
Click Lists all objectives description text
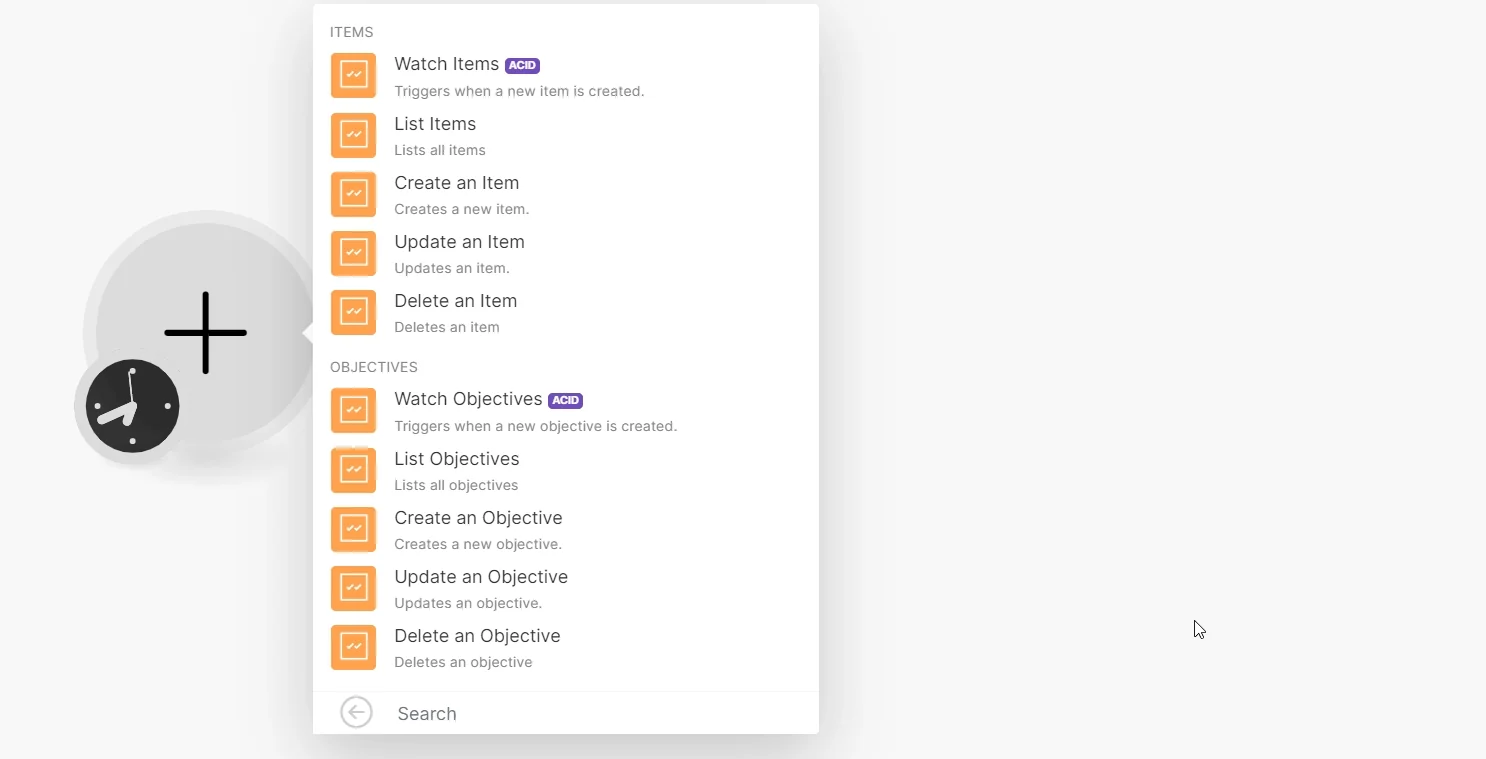coord(456,485)
